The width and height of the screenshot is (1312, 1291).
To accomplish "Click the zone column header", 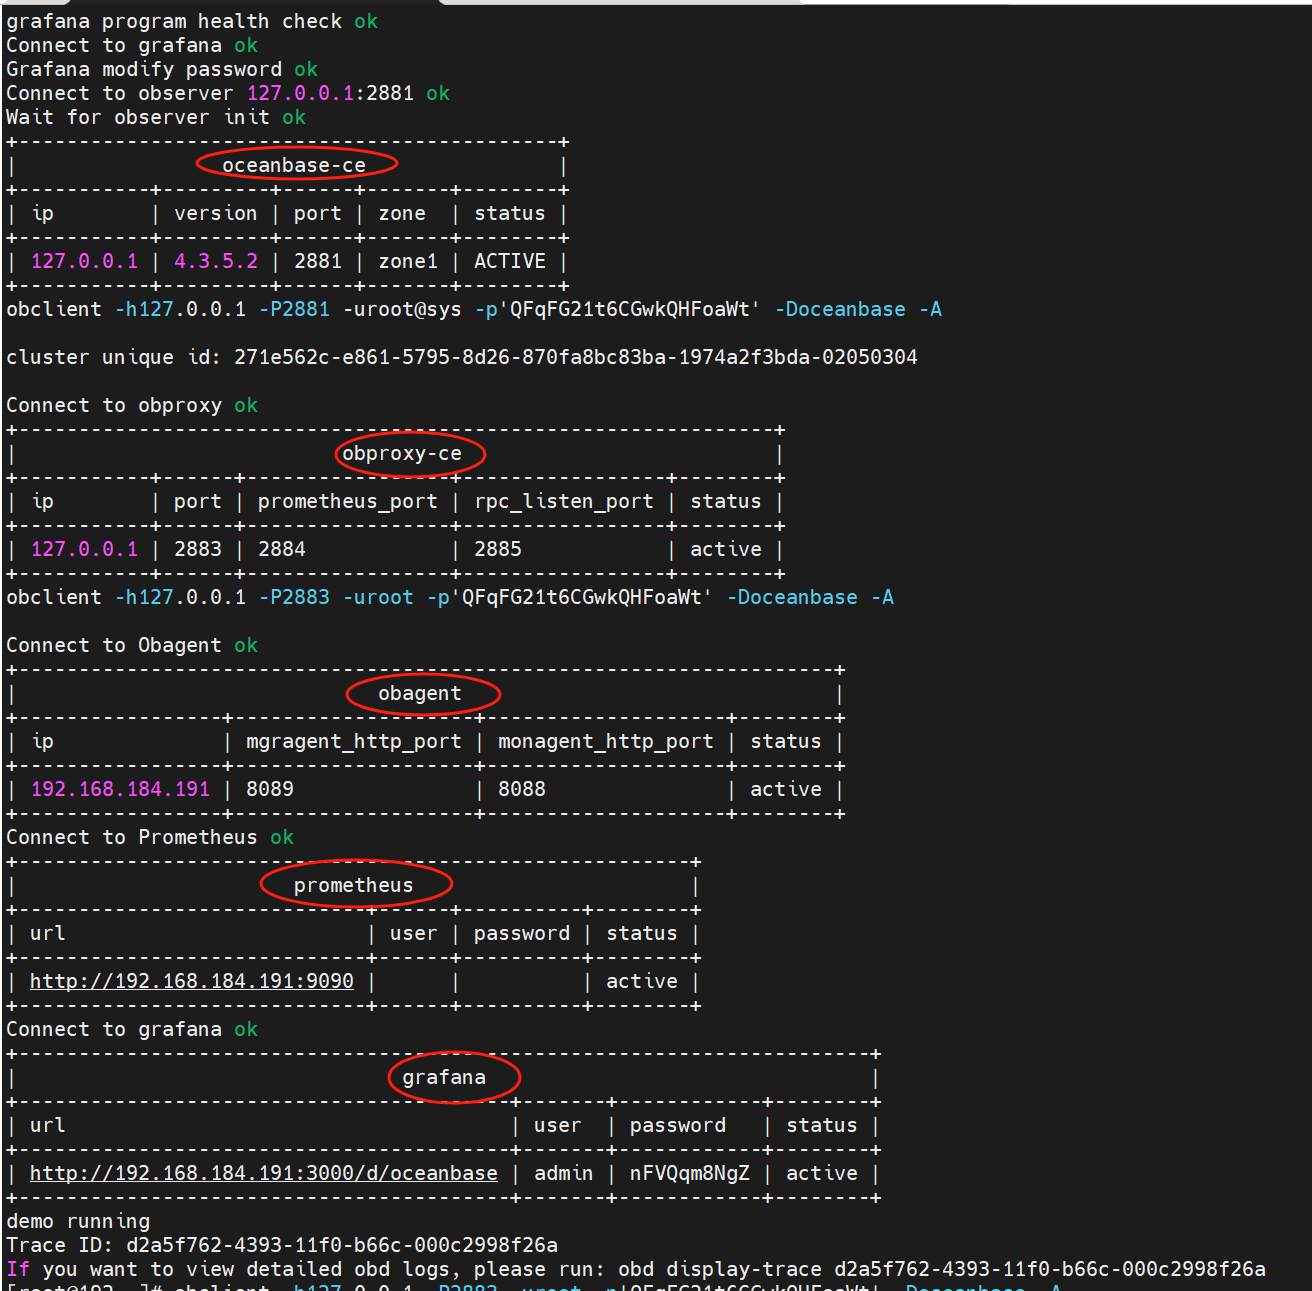I will tap(402, 213).
